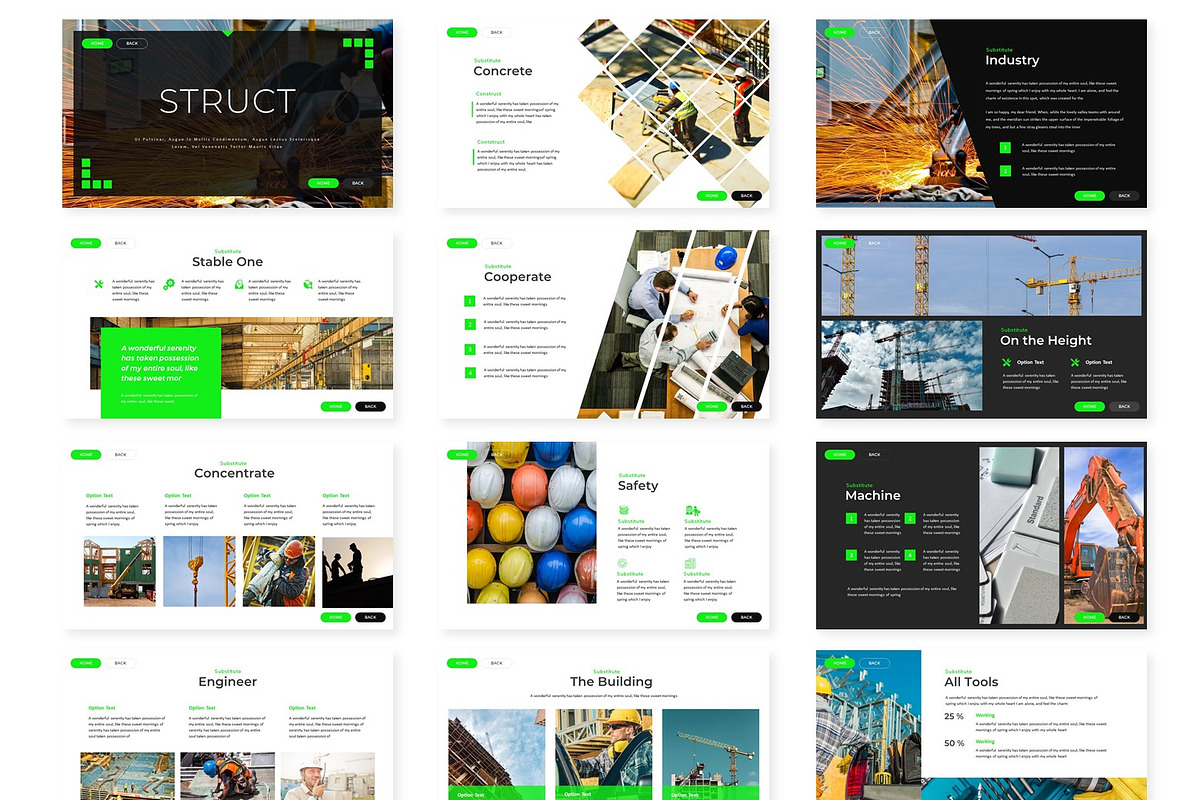Select numbered marker 1 on Cooperate slide
Screen dimensions: 1200x800
470,299
